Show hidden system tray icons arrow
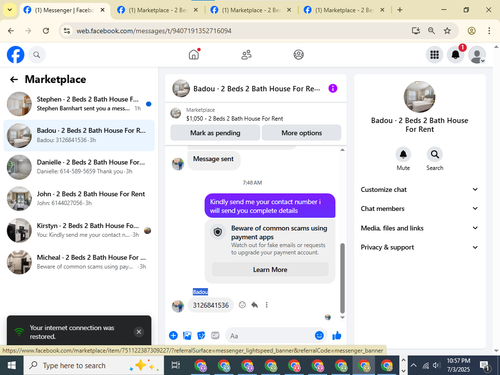The width and height of the screenshot is (500, 375). (414, 365)
